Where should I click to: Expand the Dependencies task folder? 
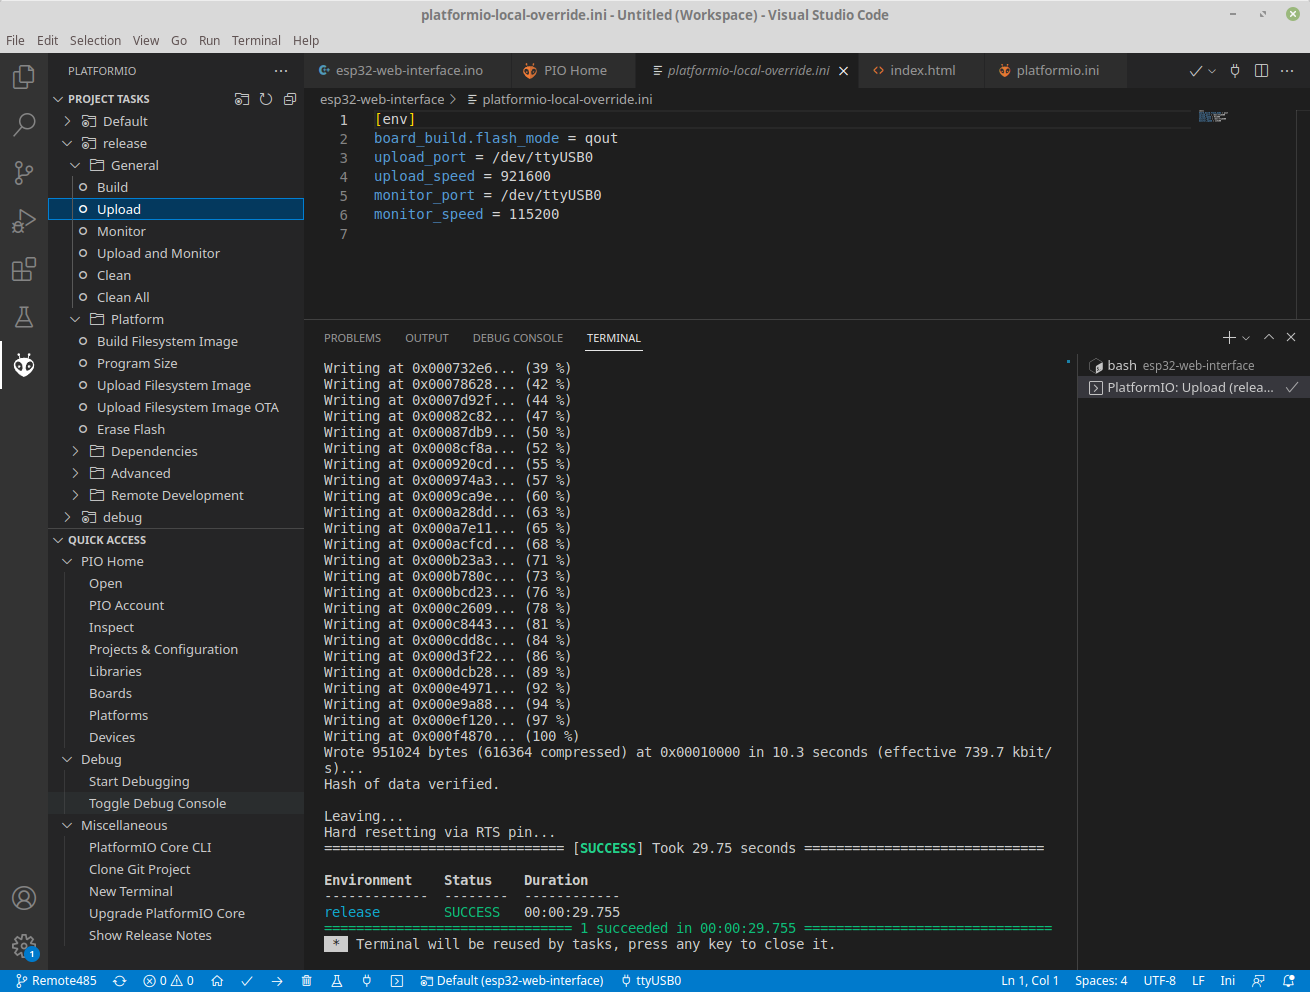(75, 451)
